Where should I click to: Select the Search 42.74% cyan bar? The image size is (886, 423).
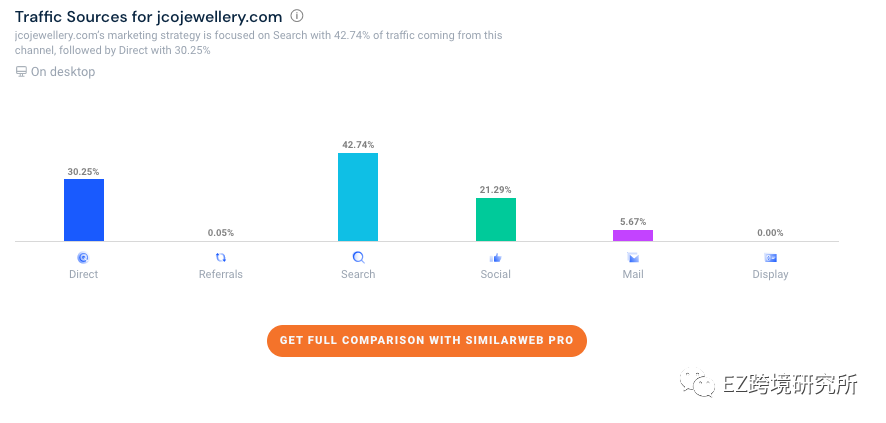point(358,197)
